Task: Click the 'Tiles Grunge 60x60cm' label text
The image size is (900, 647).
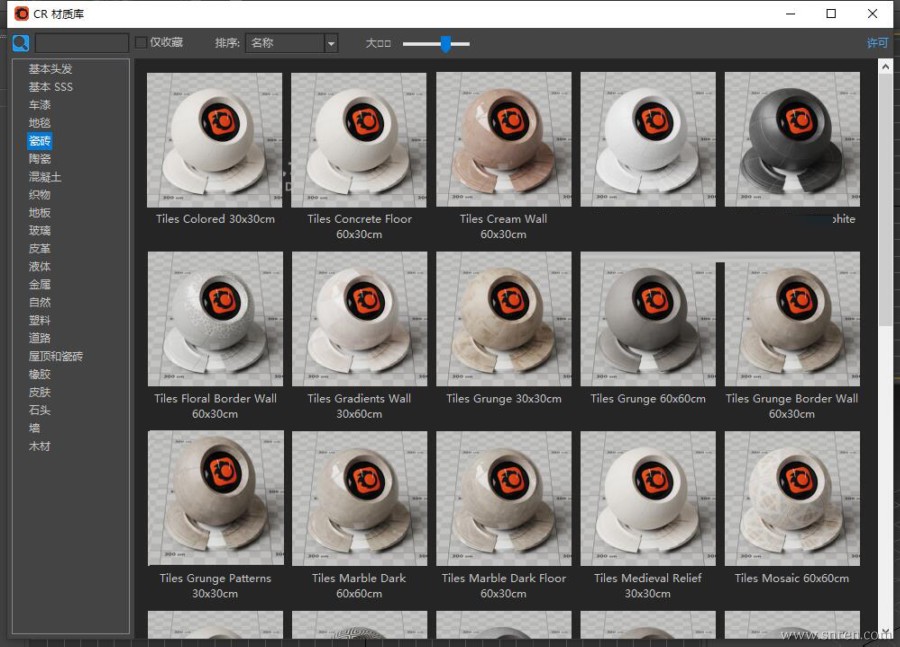Action: (648, 398)
